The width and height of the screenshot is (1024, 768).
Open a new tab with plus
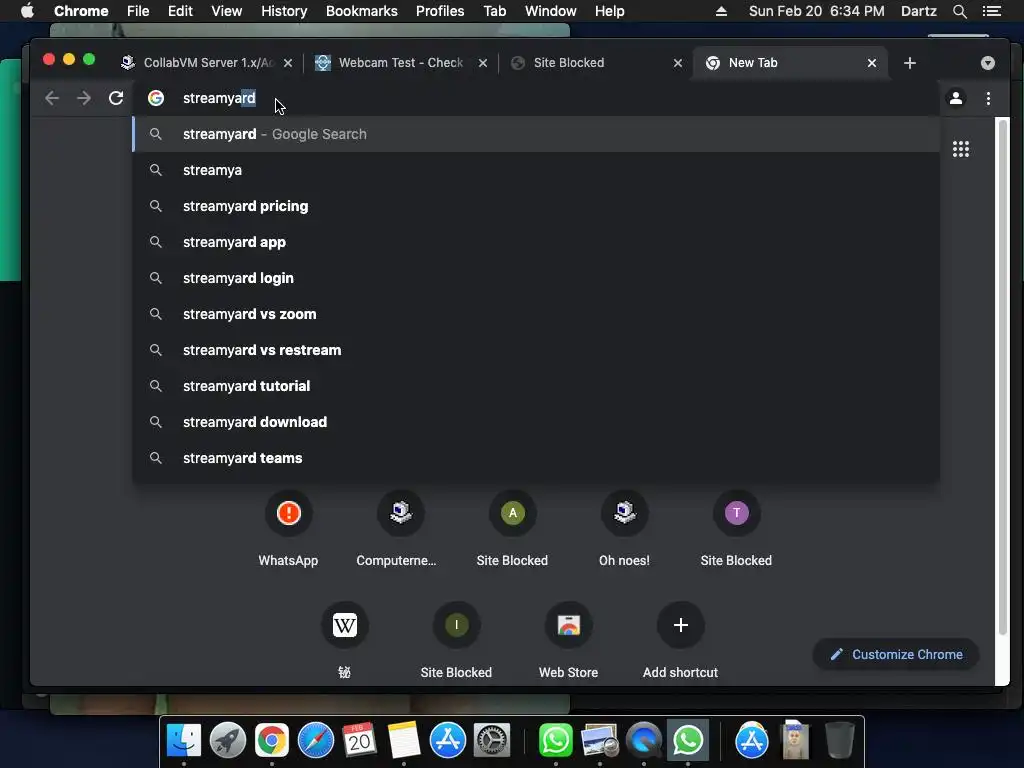(x=910, y=63)
